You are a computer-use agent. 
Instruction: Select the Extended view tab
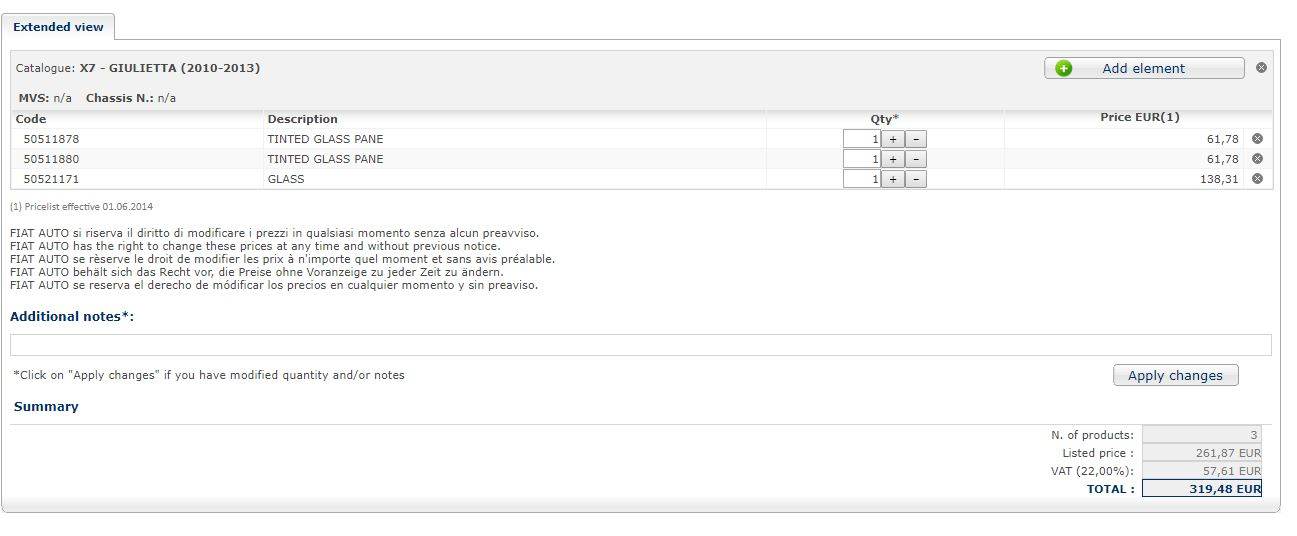click(x=58, y=27)
